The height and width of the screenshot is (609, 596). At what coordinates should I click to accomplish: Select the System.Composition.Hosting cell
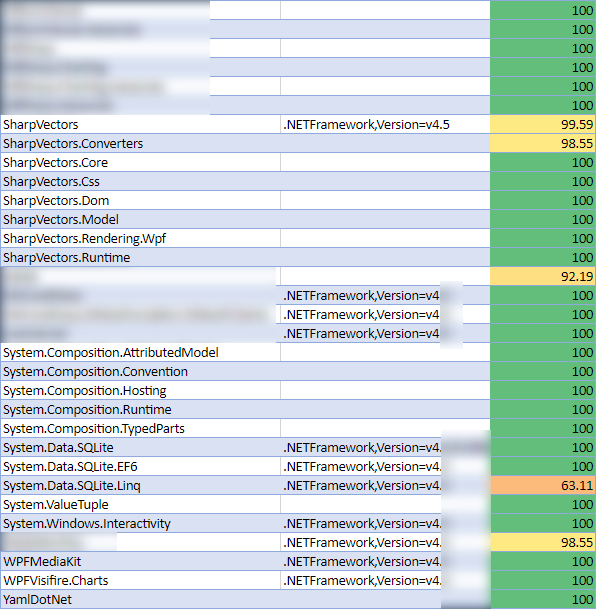[x=141, y=390]
